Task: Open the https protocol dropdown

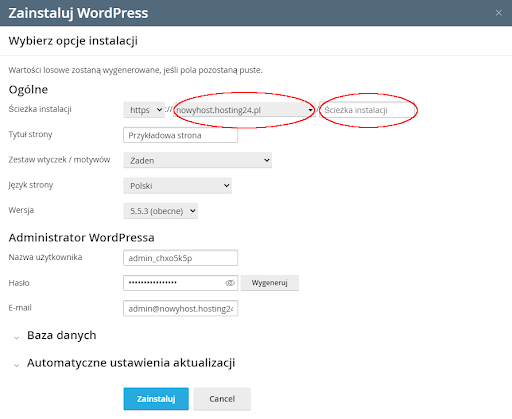Action: (144, 110)
